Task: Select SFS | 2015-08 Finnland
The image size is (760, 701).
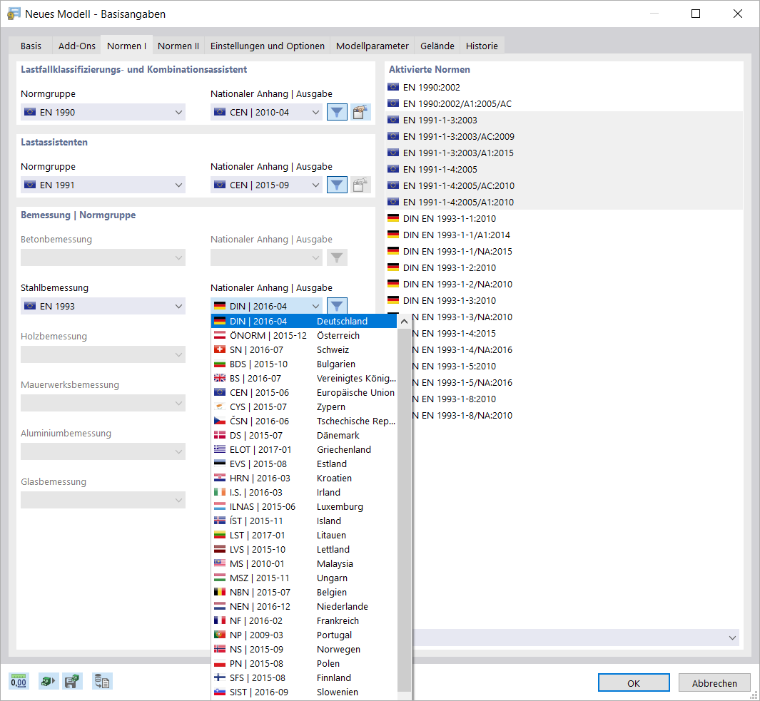Action: 304,678
